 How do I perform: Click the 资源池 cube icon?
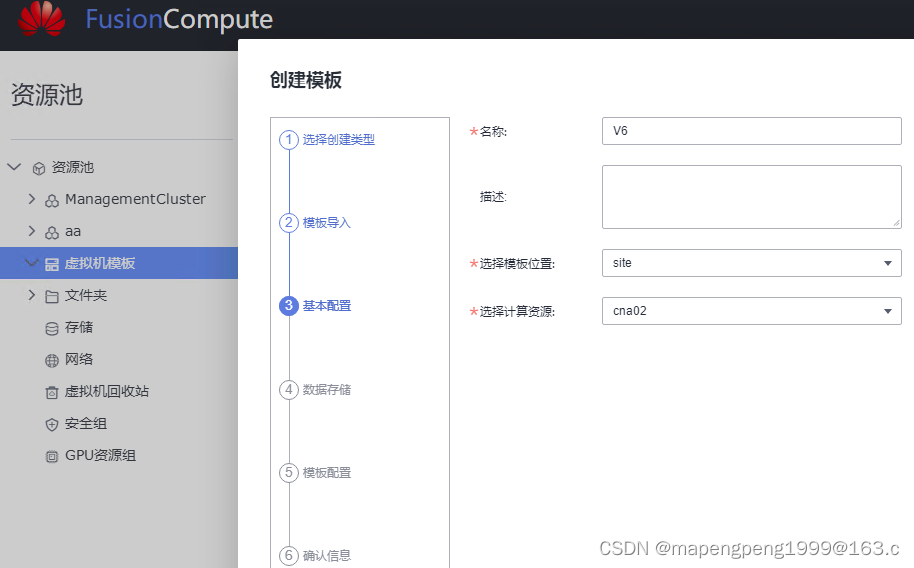38,169
